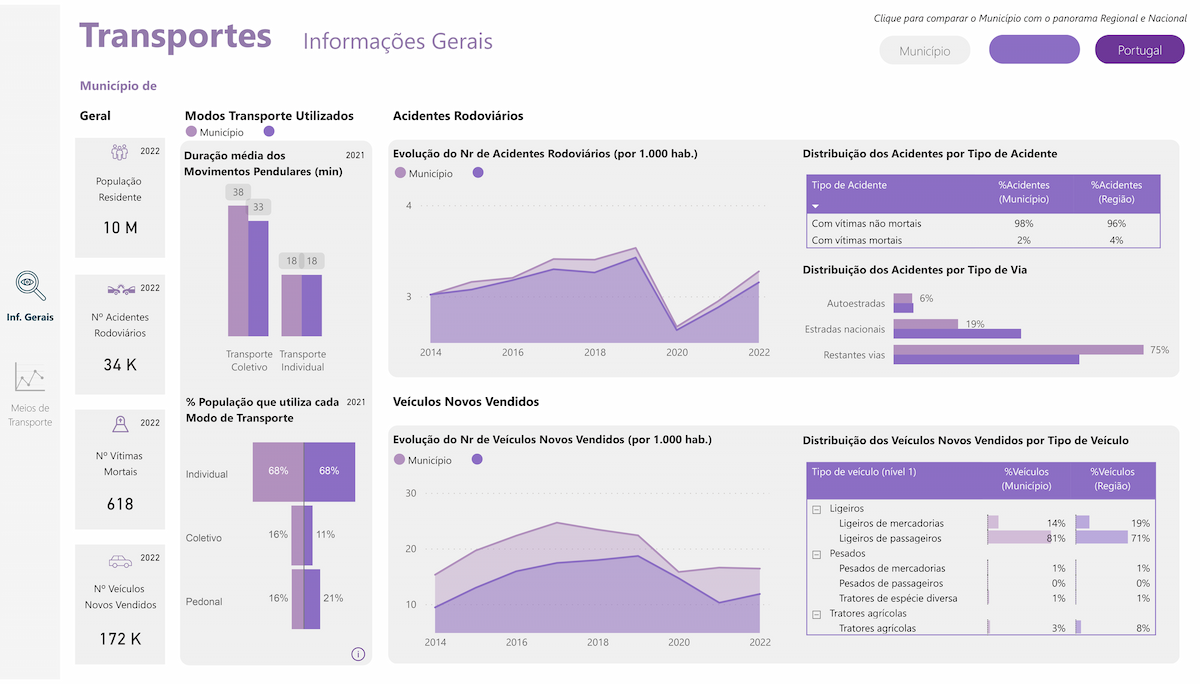
Task: Select the Autoestradas 6% bar
Action: pyautogui.click(x=903, y=298)
